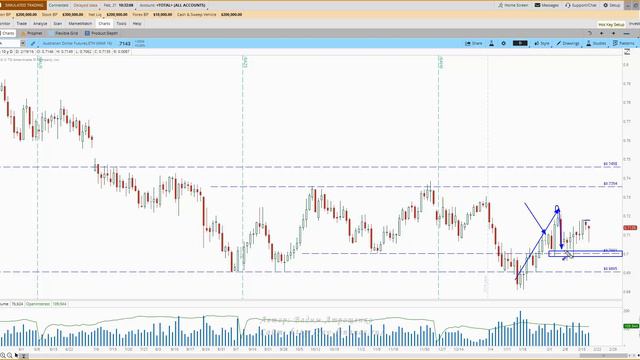640x360 pixels.
Task: Open the Help tab
Action: coord(137,24)
